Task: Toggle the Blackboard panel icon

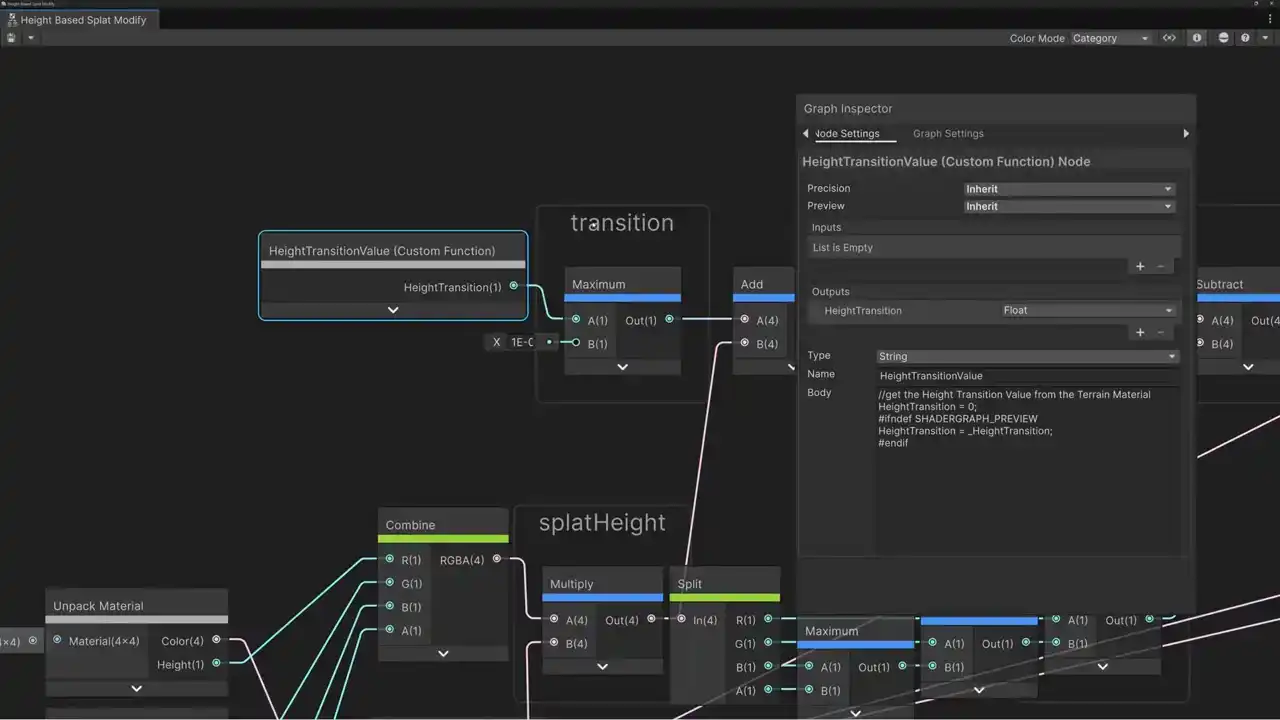Action: 1169,38
